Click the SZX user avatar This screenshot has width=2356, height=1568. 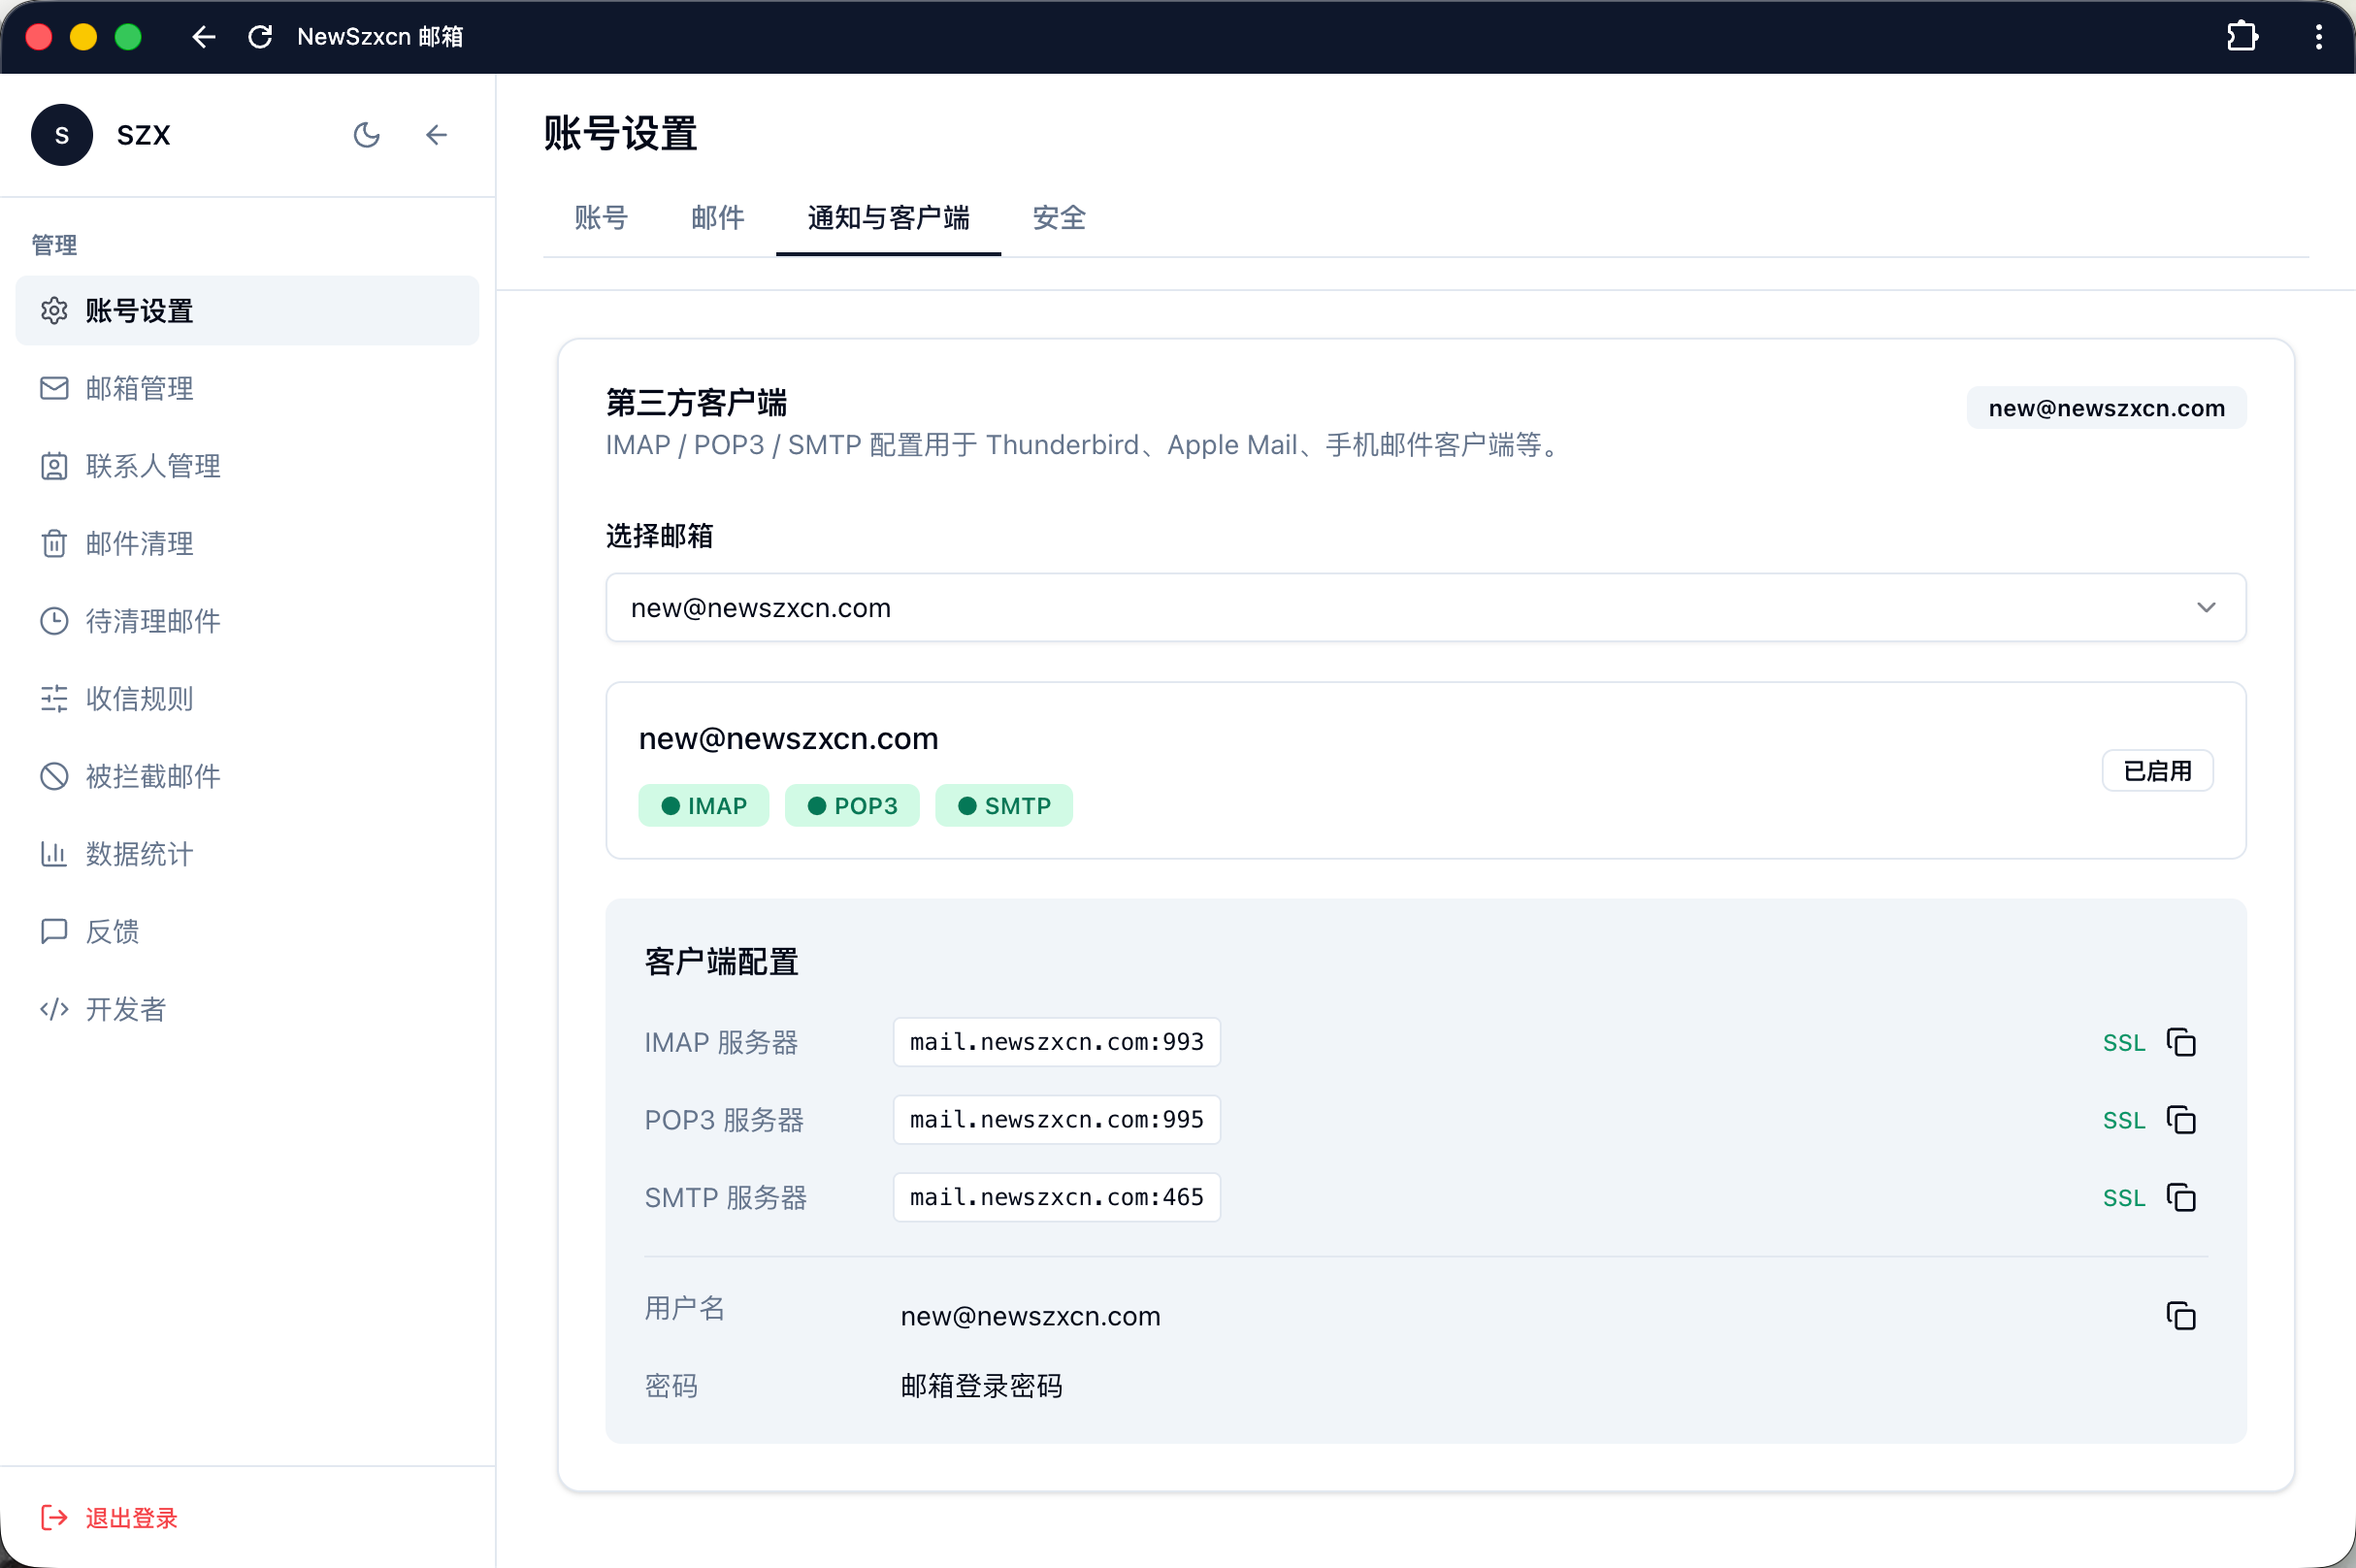62,135
